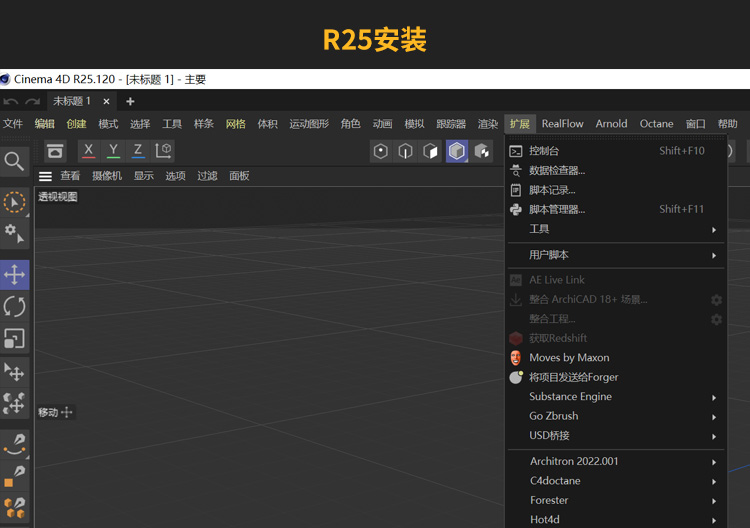750x528 pixels.
Task: Expand Hot4d submenu
Action: (x=616, y=520)
